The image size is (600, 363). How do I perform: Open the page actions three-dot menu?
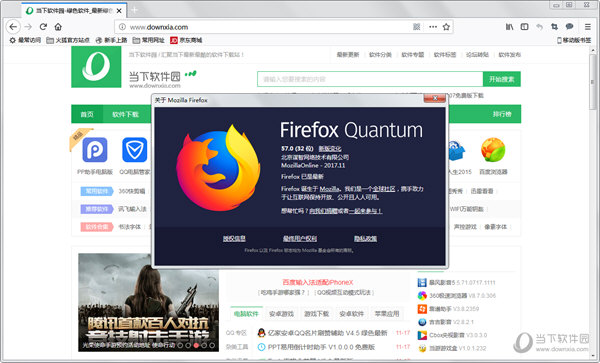coord(433,27)
